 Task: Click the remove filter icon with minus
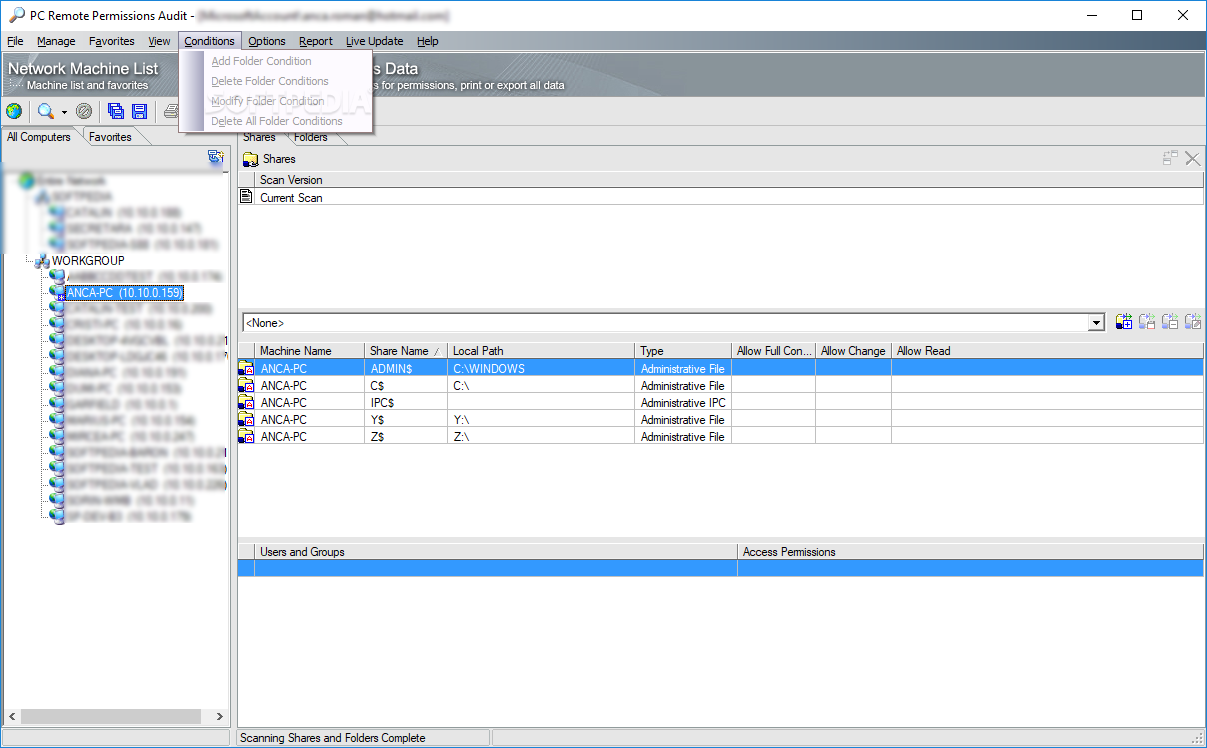pyautogui.click(x=1170, y=322)
